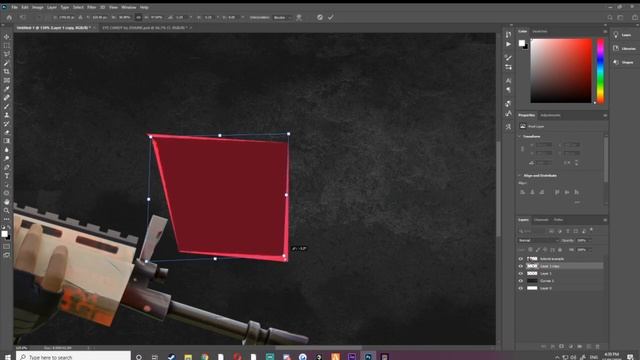Hide the Layer 1 copy layer
This screenshot has height=360, width=640.
tap(520, 266)
